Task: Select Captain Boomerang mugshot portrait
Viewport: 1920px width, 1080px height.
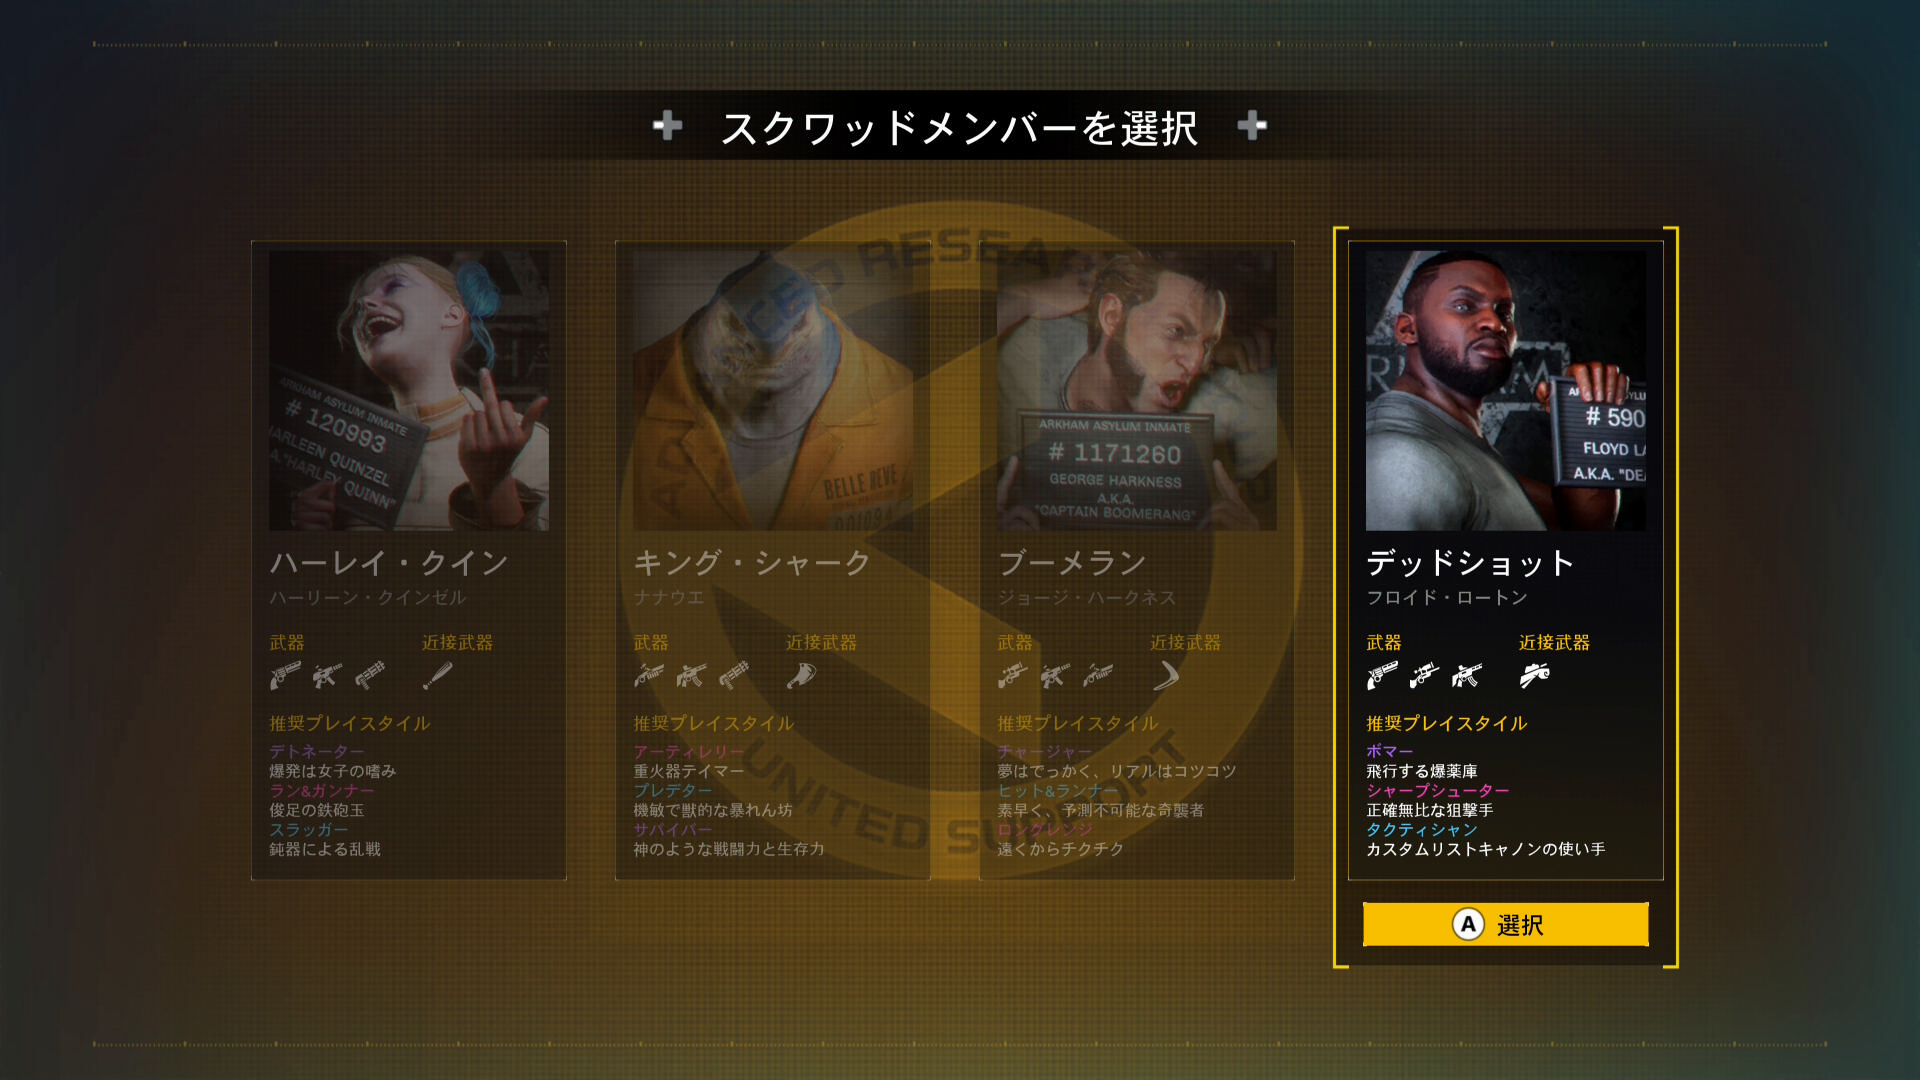Action: coord(1137,390)
